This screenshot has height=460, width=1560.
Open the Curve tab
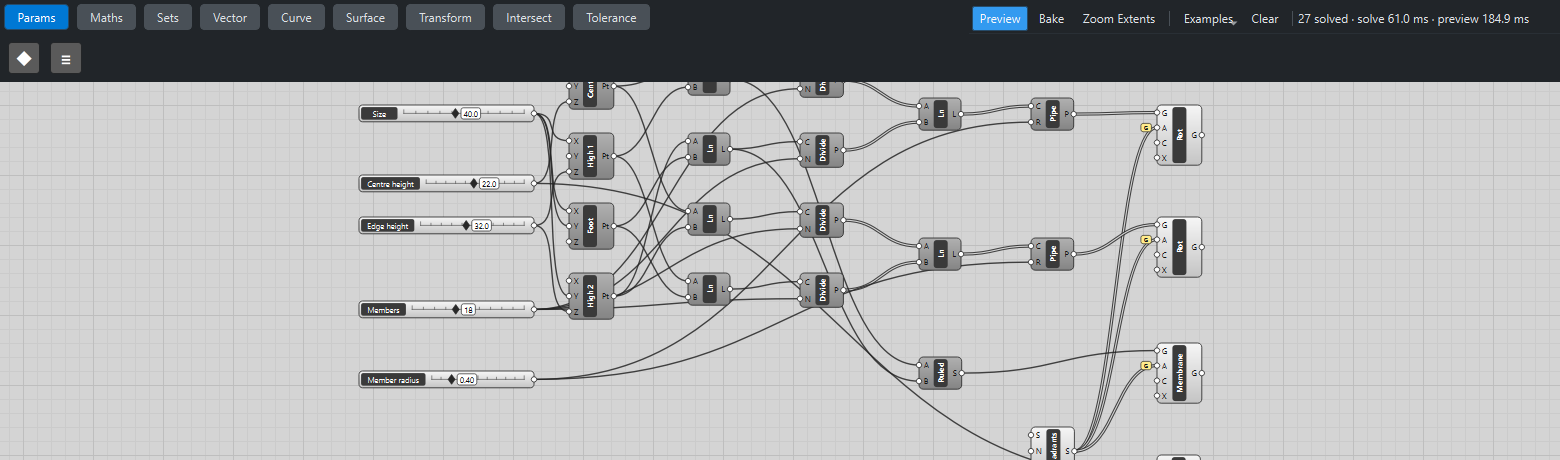coord(296,17)
